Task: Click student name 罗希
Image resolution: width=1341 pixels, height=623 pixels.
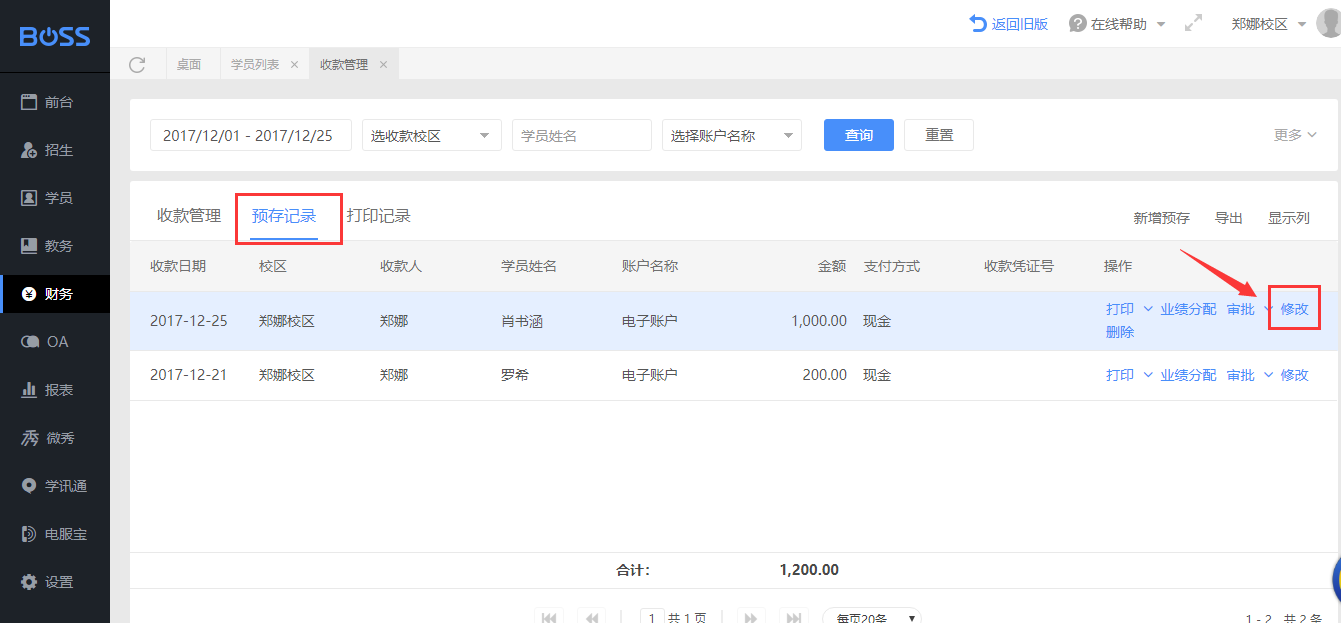Action: pyautogui.click(x=515, y=375)
